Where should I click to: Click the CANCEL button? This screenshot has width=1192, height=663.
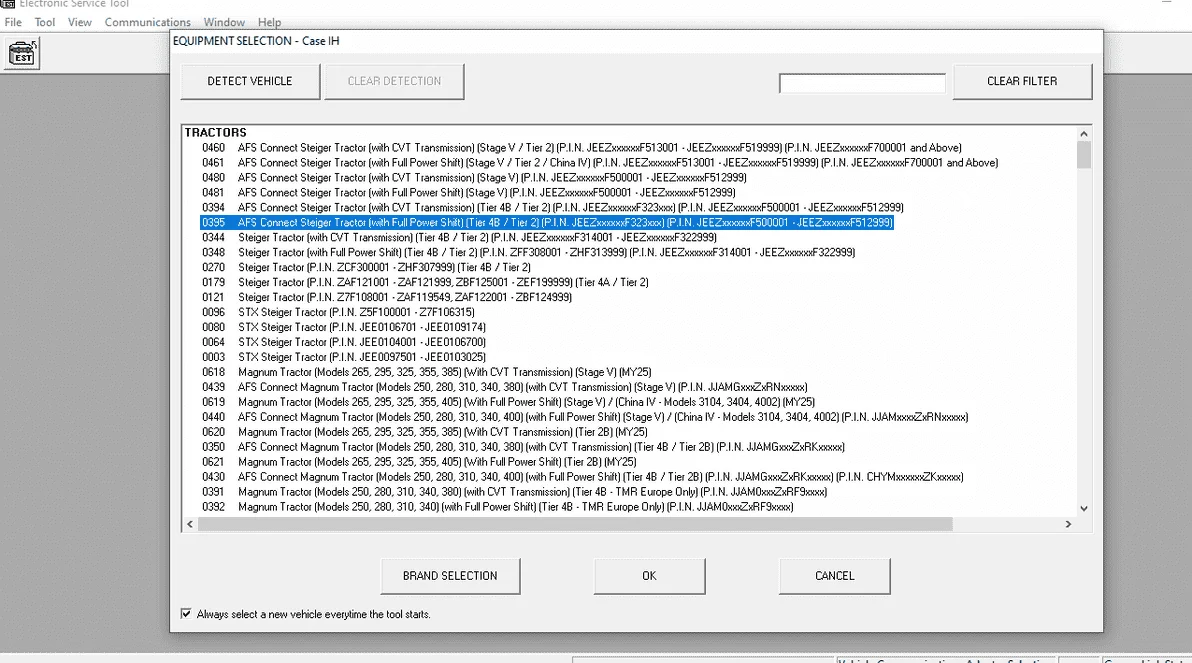point(834,576)
